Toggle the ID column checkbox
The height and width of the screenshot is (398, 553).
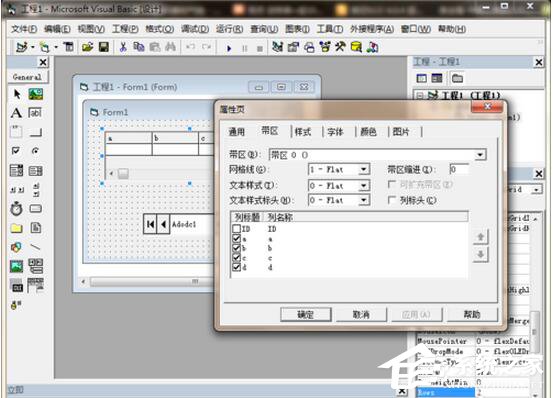[236, 229]
